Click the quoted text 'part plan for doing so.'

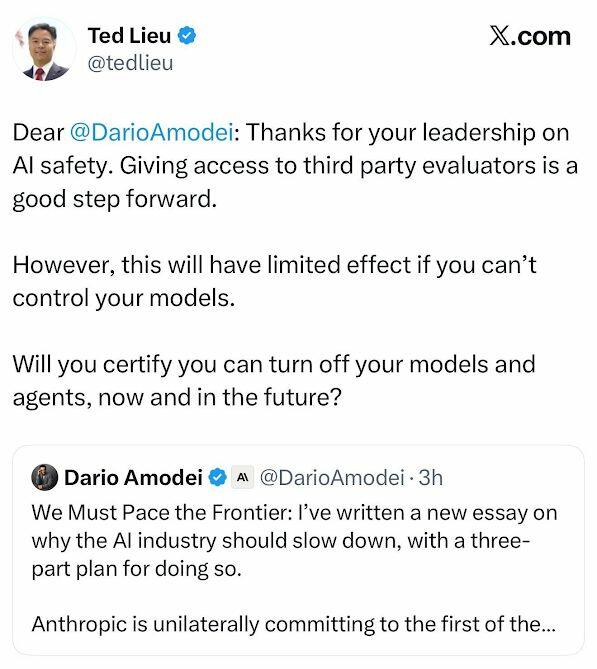pyautogui.click(x=137, y=569)
